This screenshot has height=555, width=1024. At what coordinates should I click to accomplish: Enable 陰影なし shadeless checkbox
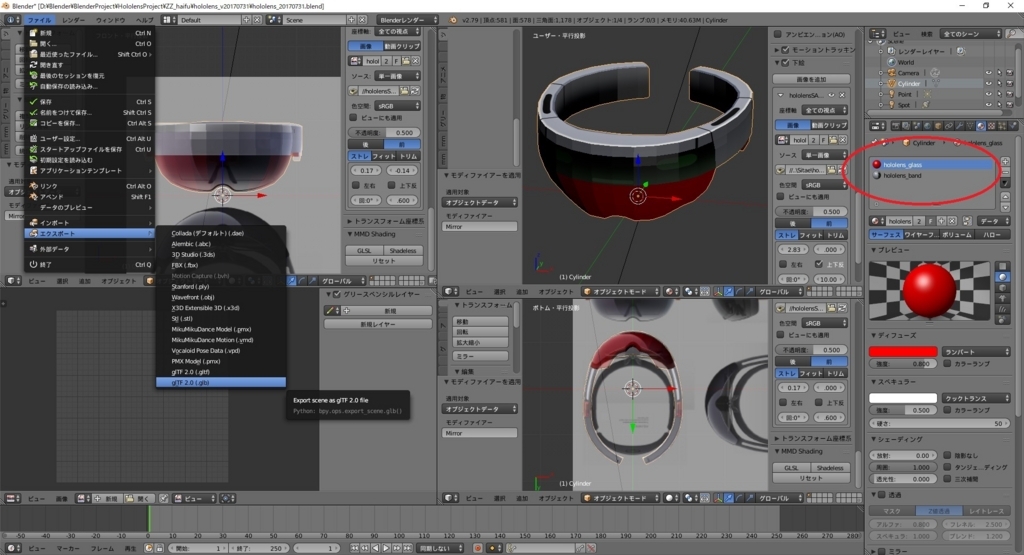point(947,455)
